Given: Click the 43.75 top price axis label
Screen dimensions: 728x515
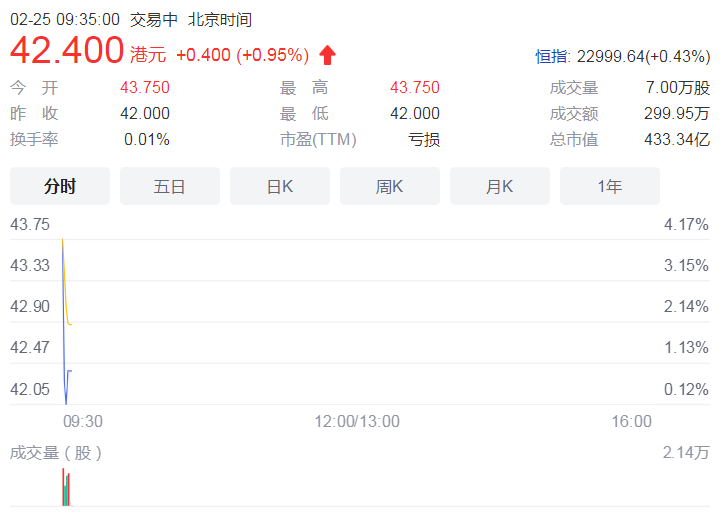Looking at the screenshot, I should pos(30,224).
